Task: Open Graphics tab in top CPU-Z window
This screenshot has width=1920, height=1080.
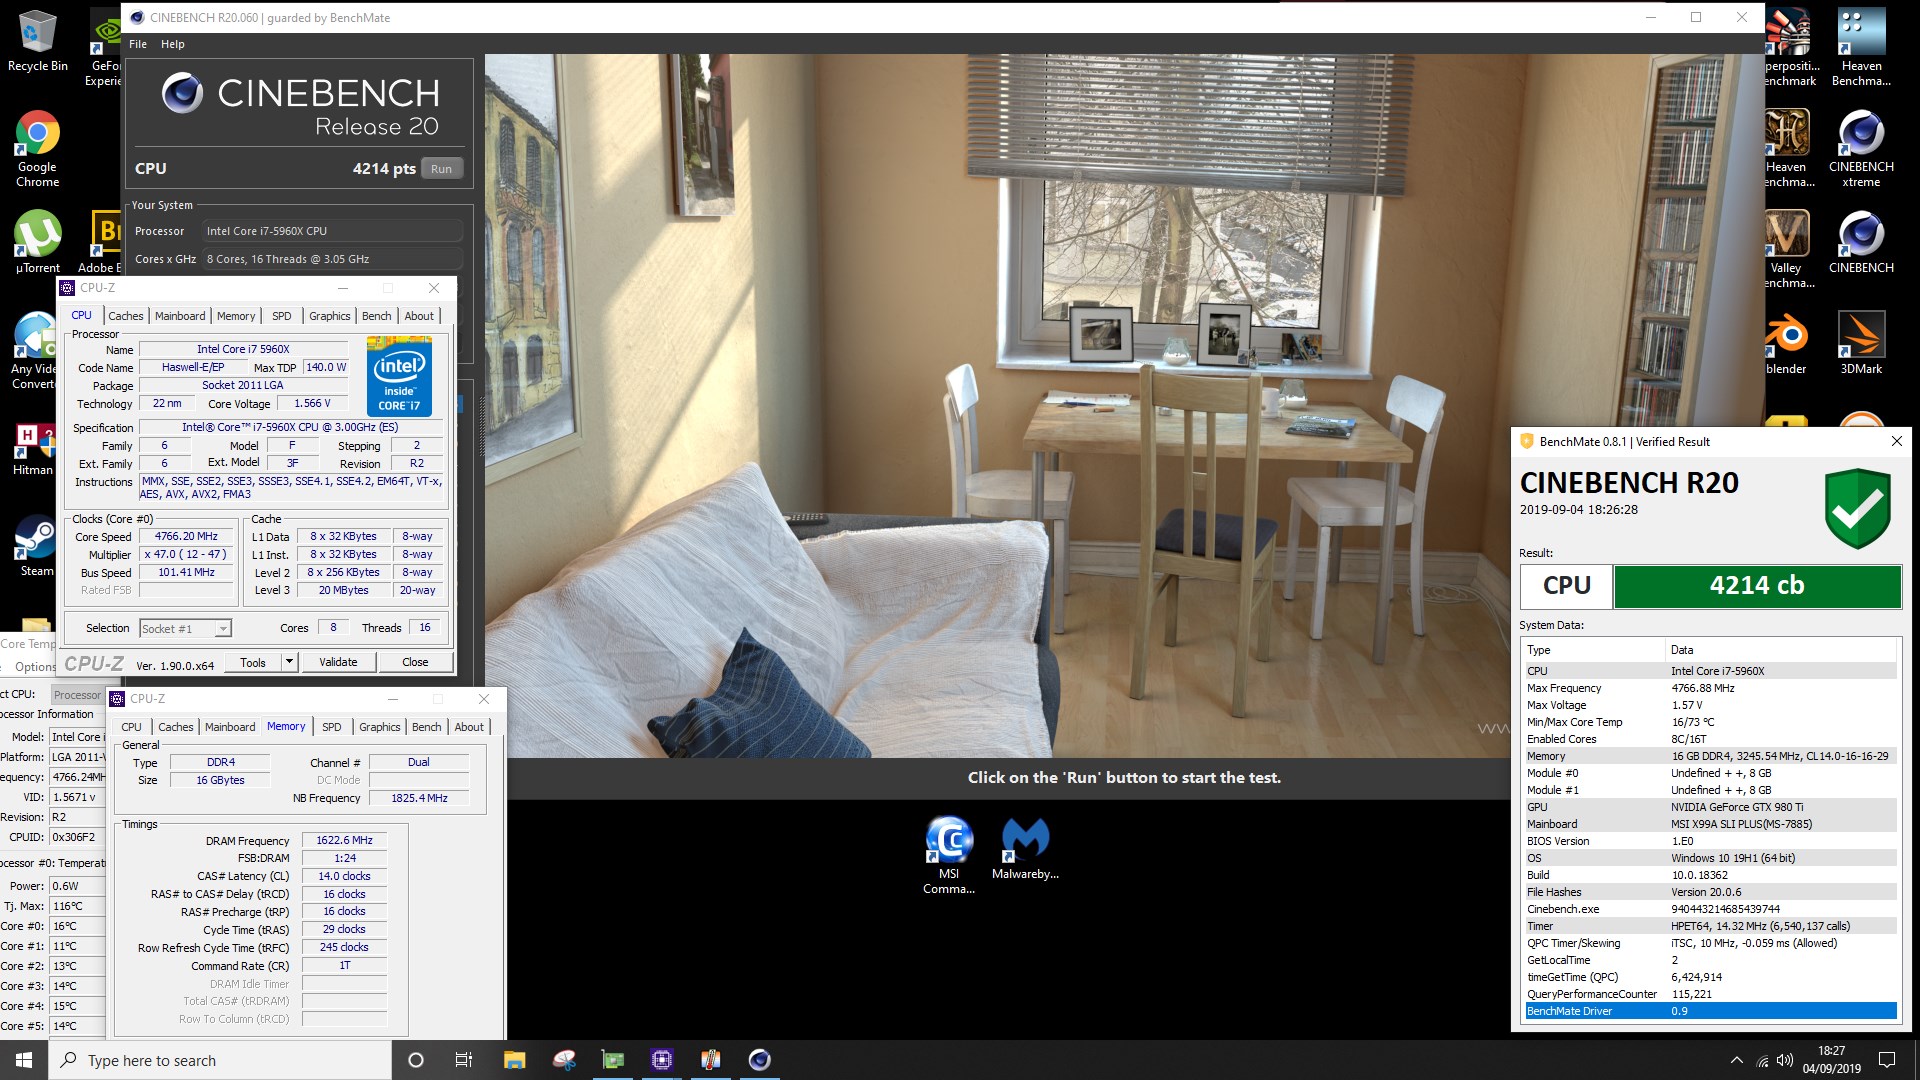Action: pos(330,316)
